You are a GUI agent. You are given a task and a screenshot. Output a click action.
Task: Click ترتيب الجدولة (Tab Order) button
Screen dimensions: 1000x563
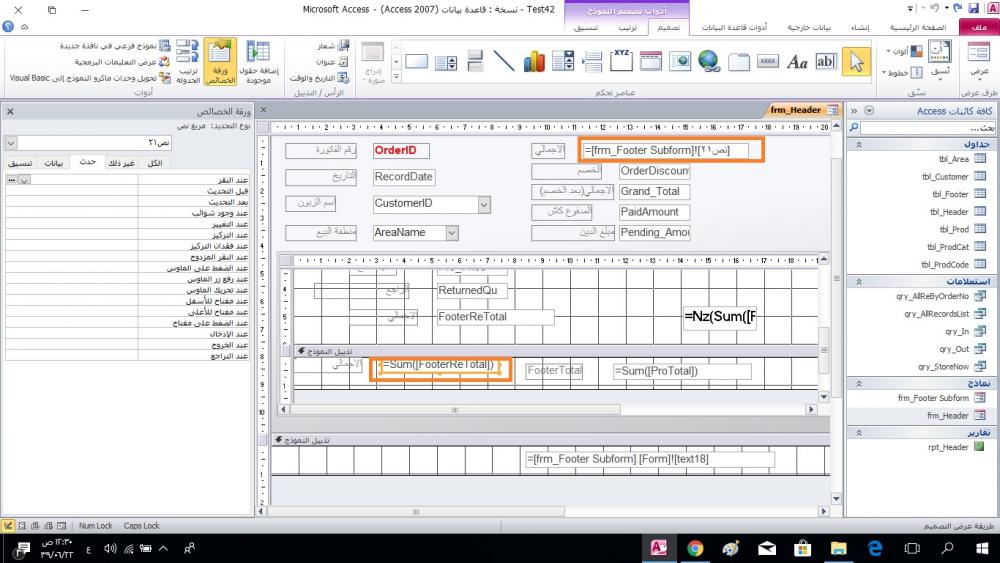coord(188,62)
